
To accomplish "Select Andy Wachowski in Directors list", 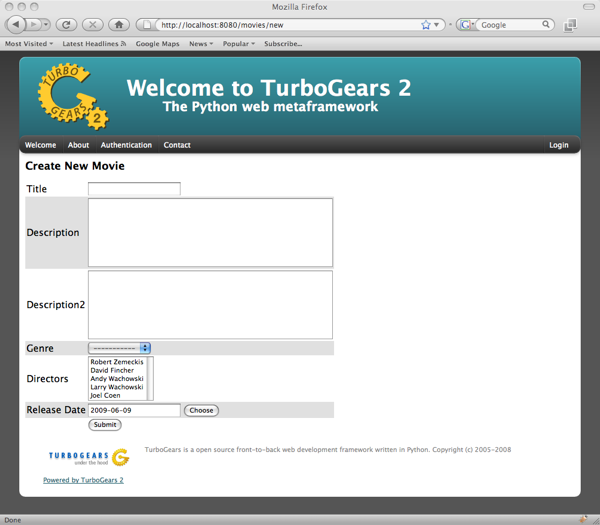I will (117, 378).
